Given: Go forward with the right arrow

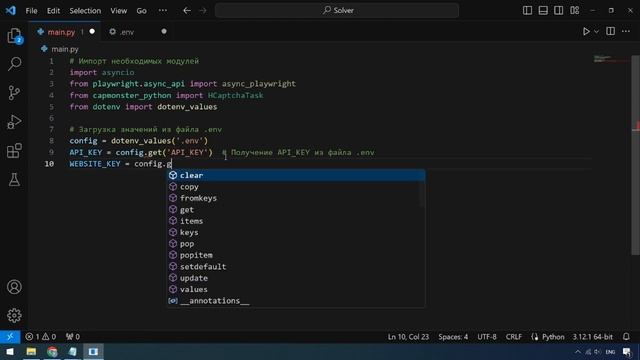Looking at the screenshot, I should click(x=203, y=11).
